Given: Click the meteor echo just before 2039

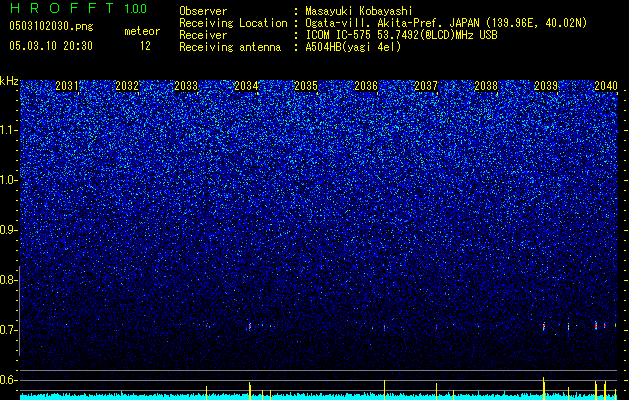Looking at the screenshot, I should pyautogui.click(x=544, y=327).
